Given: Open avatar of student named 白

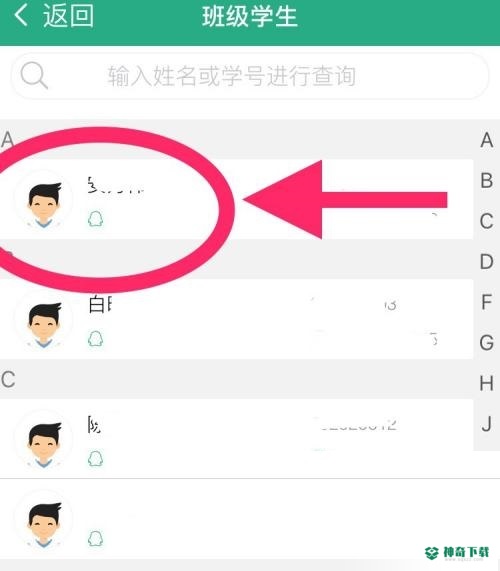Looking at the screenshot, I should [44, 320].
